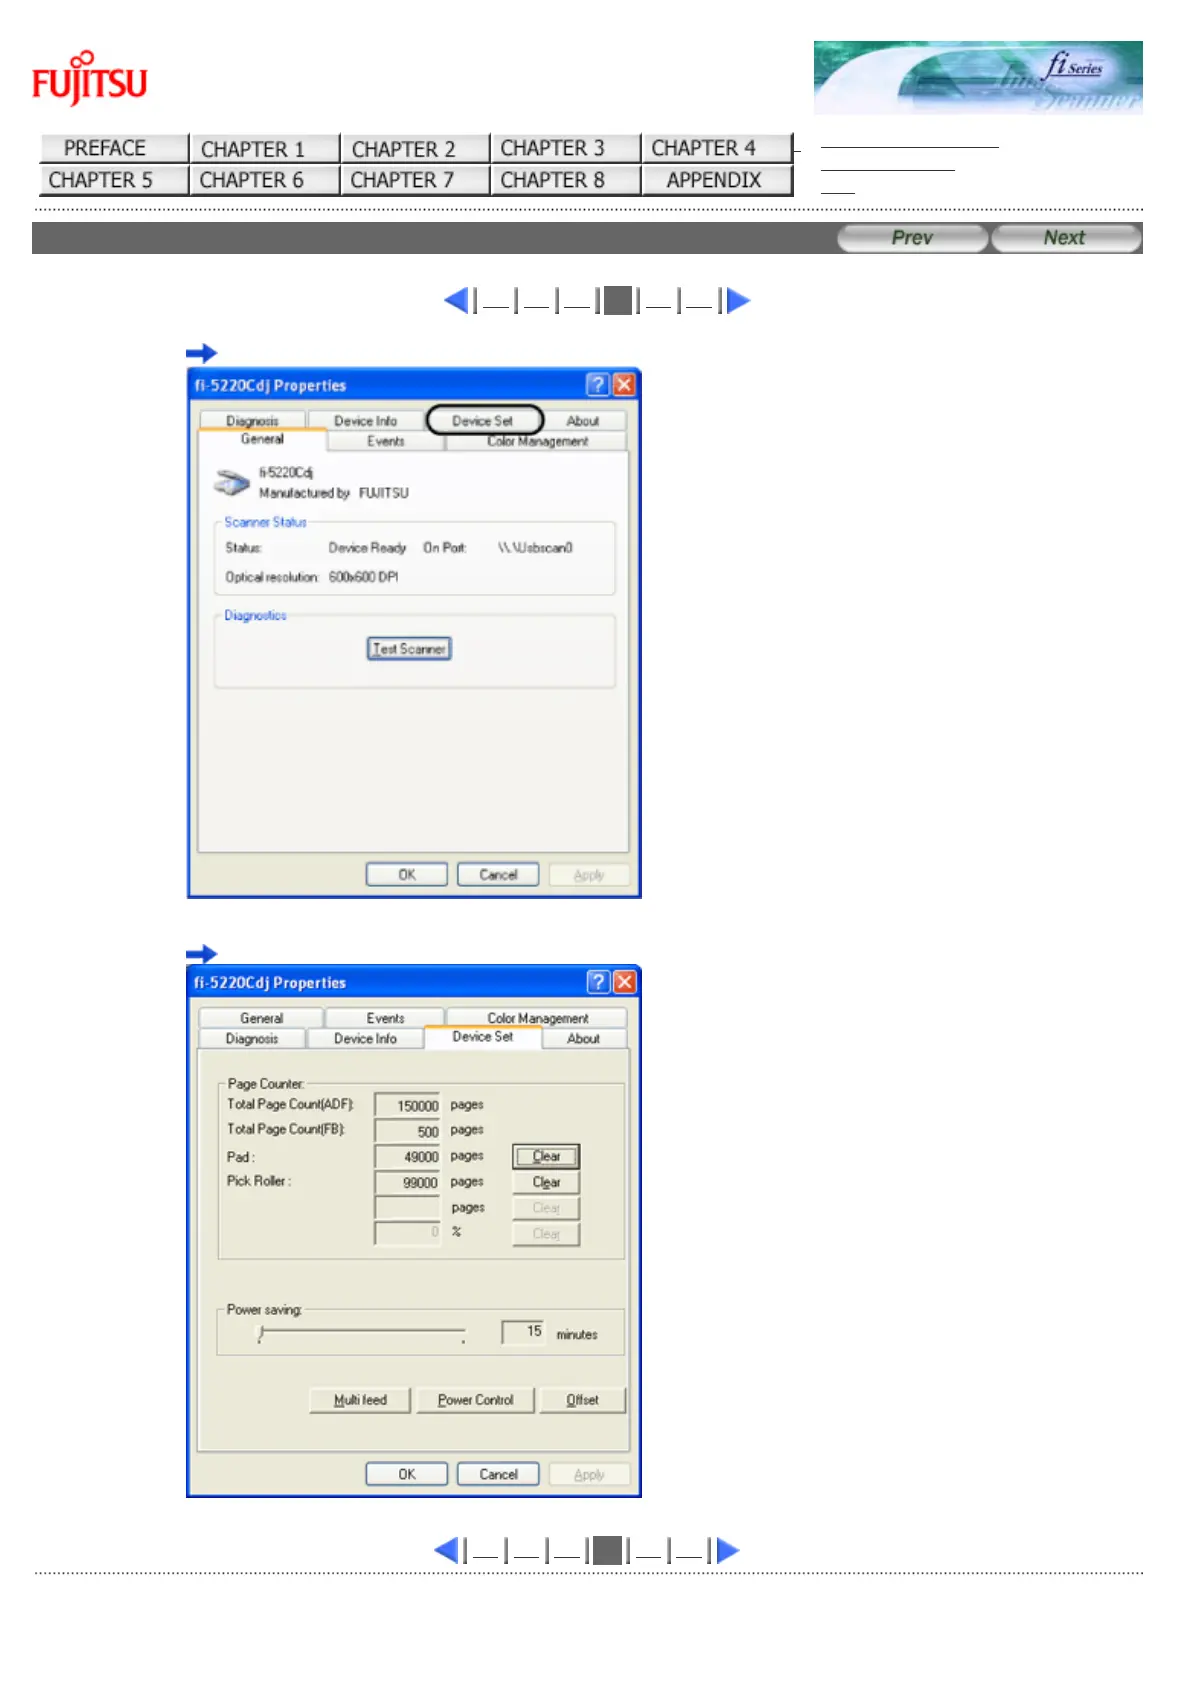Viewport: 1190px width, 1684px height.
Task: Open the Power Control settings
Action: pos(476,1400)
